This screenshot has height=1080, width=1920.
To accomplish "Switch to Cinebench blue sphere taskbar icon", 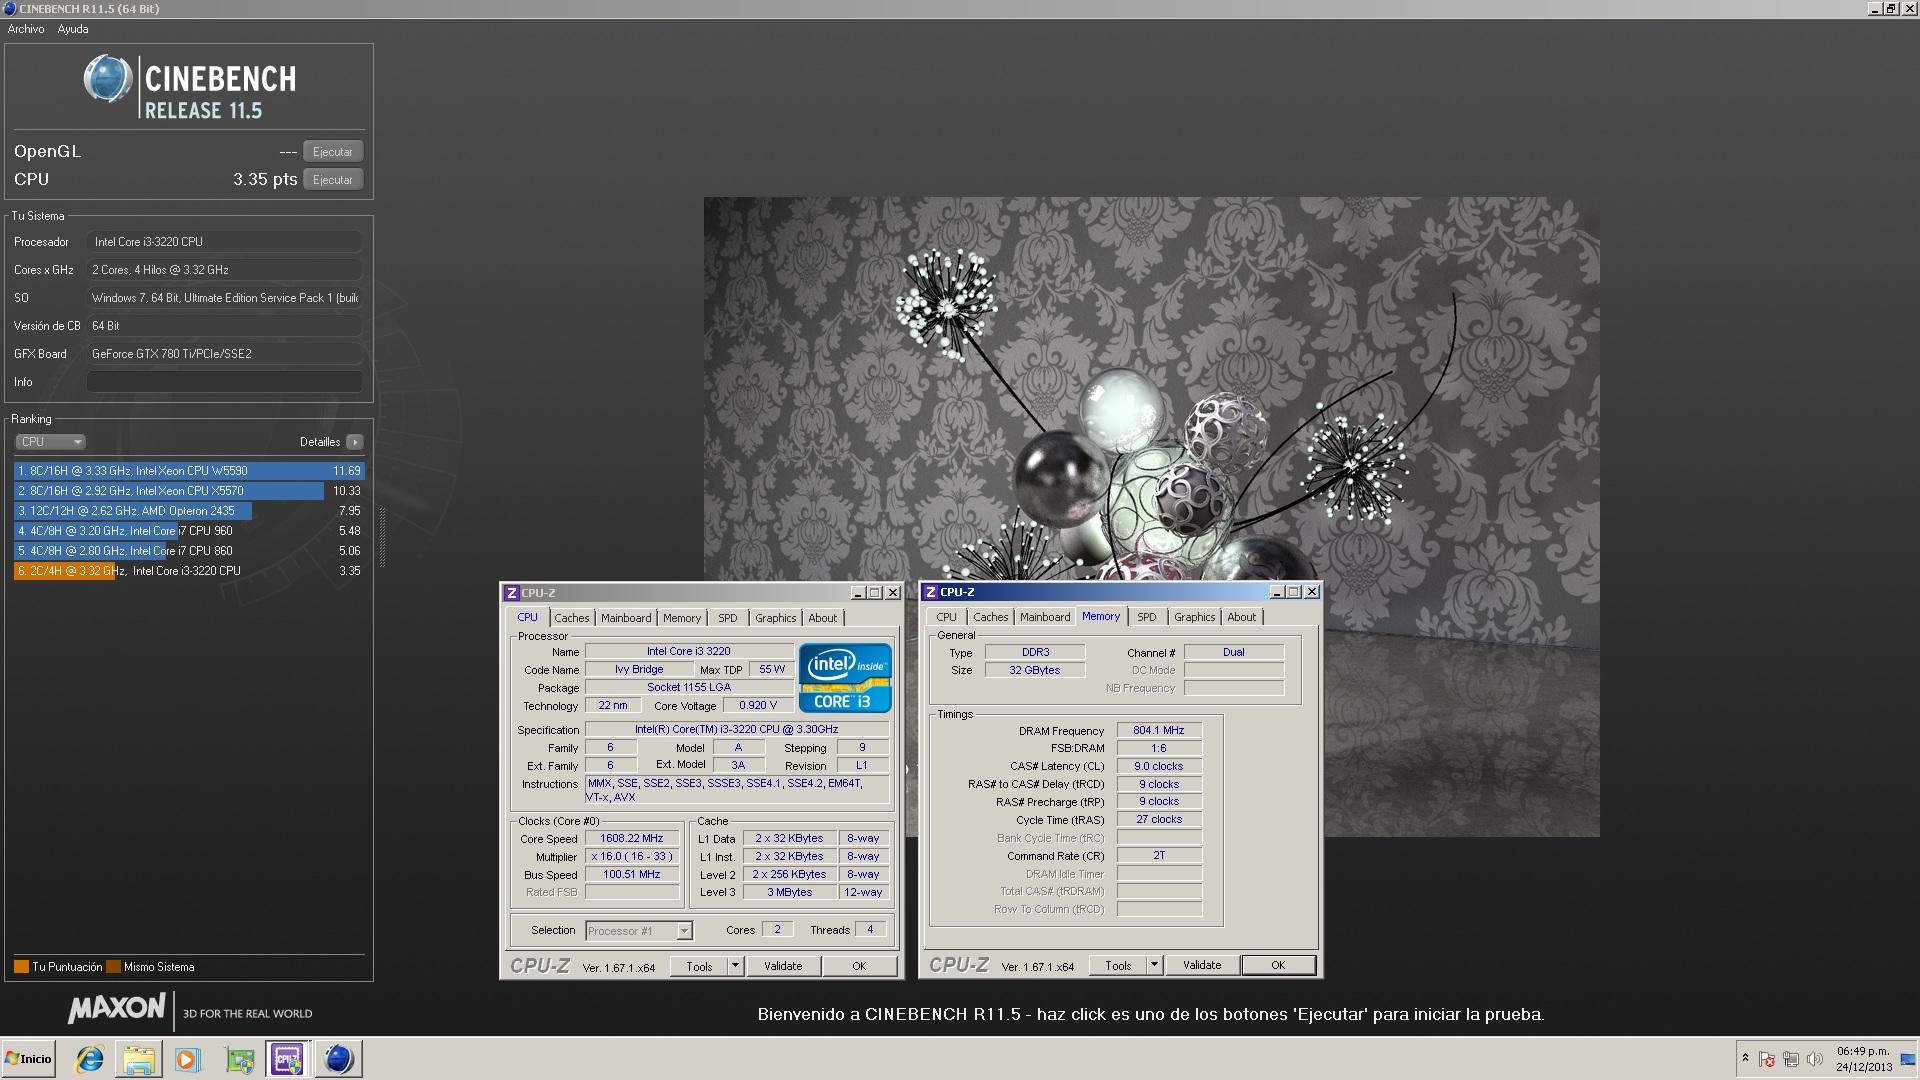I will (x=338, y=1059).
